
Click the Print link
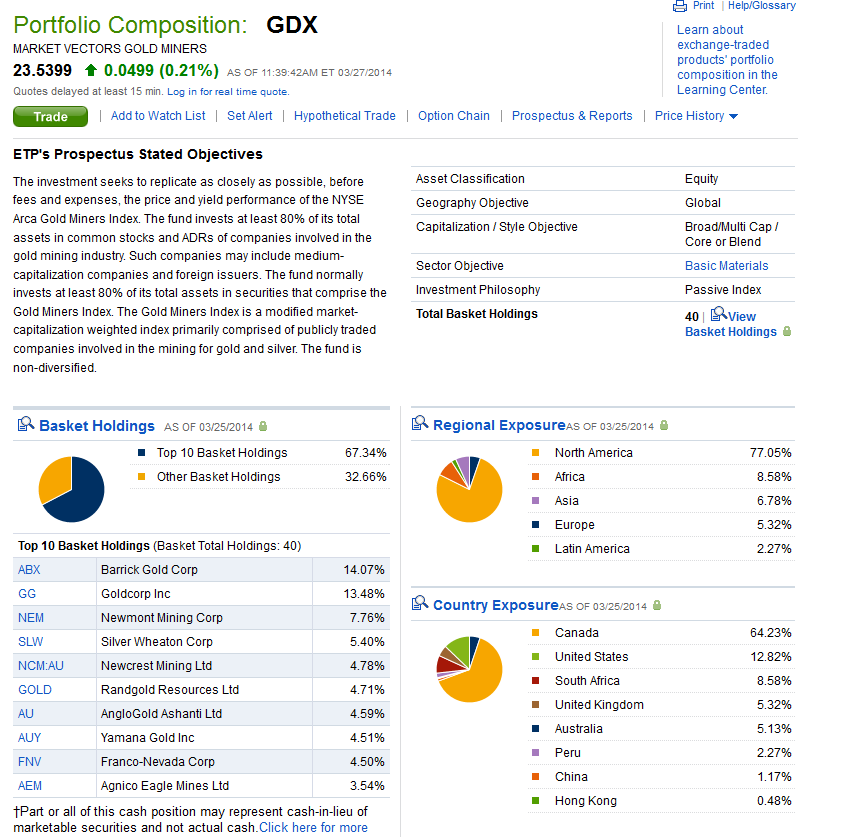(x=703, y=6)
